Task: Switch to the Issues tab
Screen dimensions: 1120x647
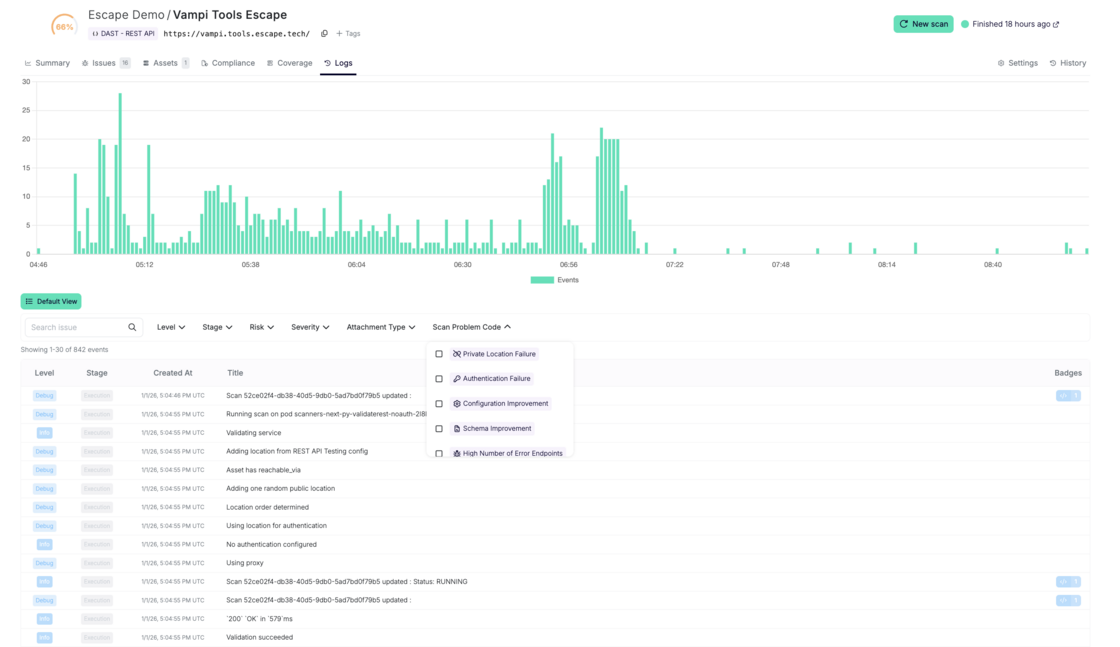Action: [x=105, y=63]
